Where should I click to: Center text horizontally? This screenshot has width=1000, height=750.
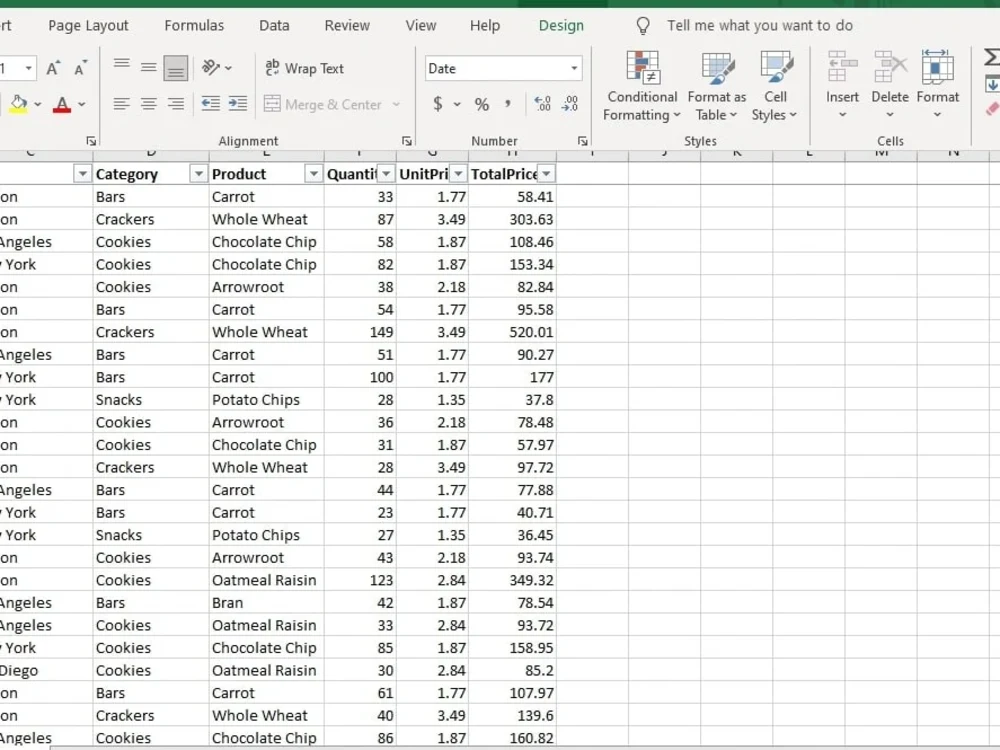[x=149, y=104]
